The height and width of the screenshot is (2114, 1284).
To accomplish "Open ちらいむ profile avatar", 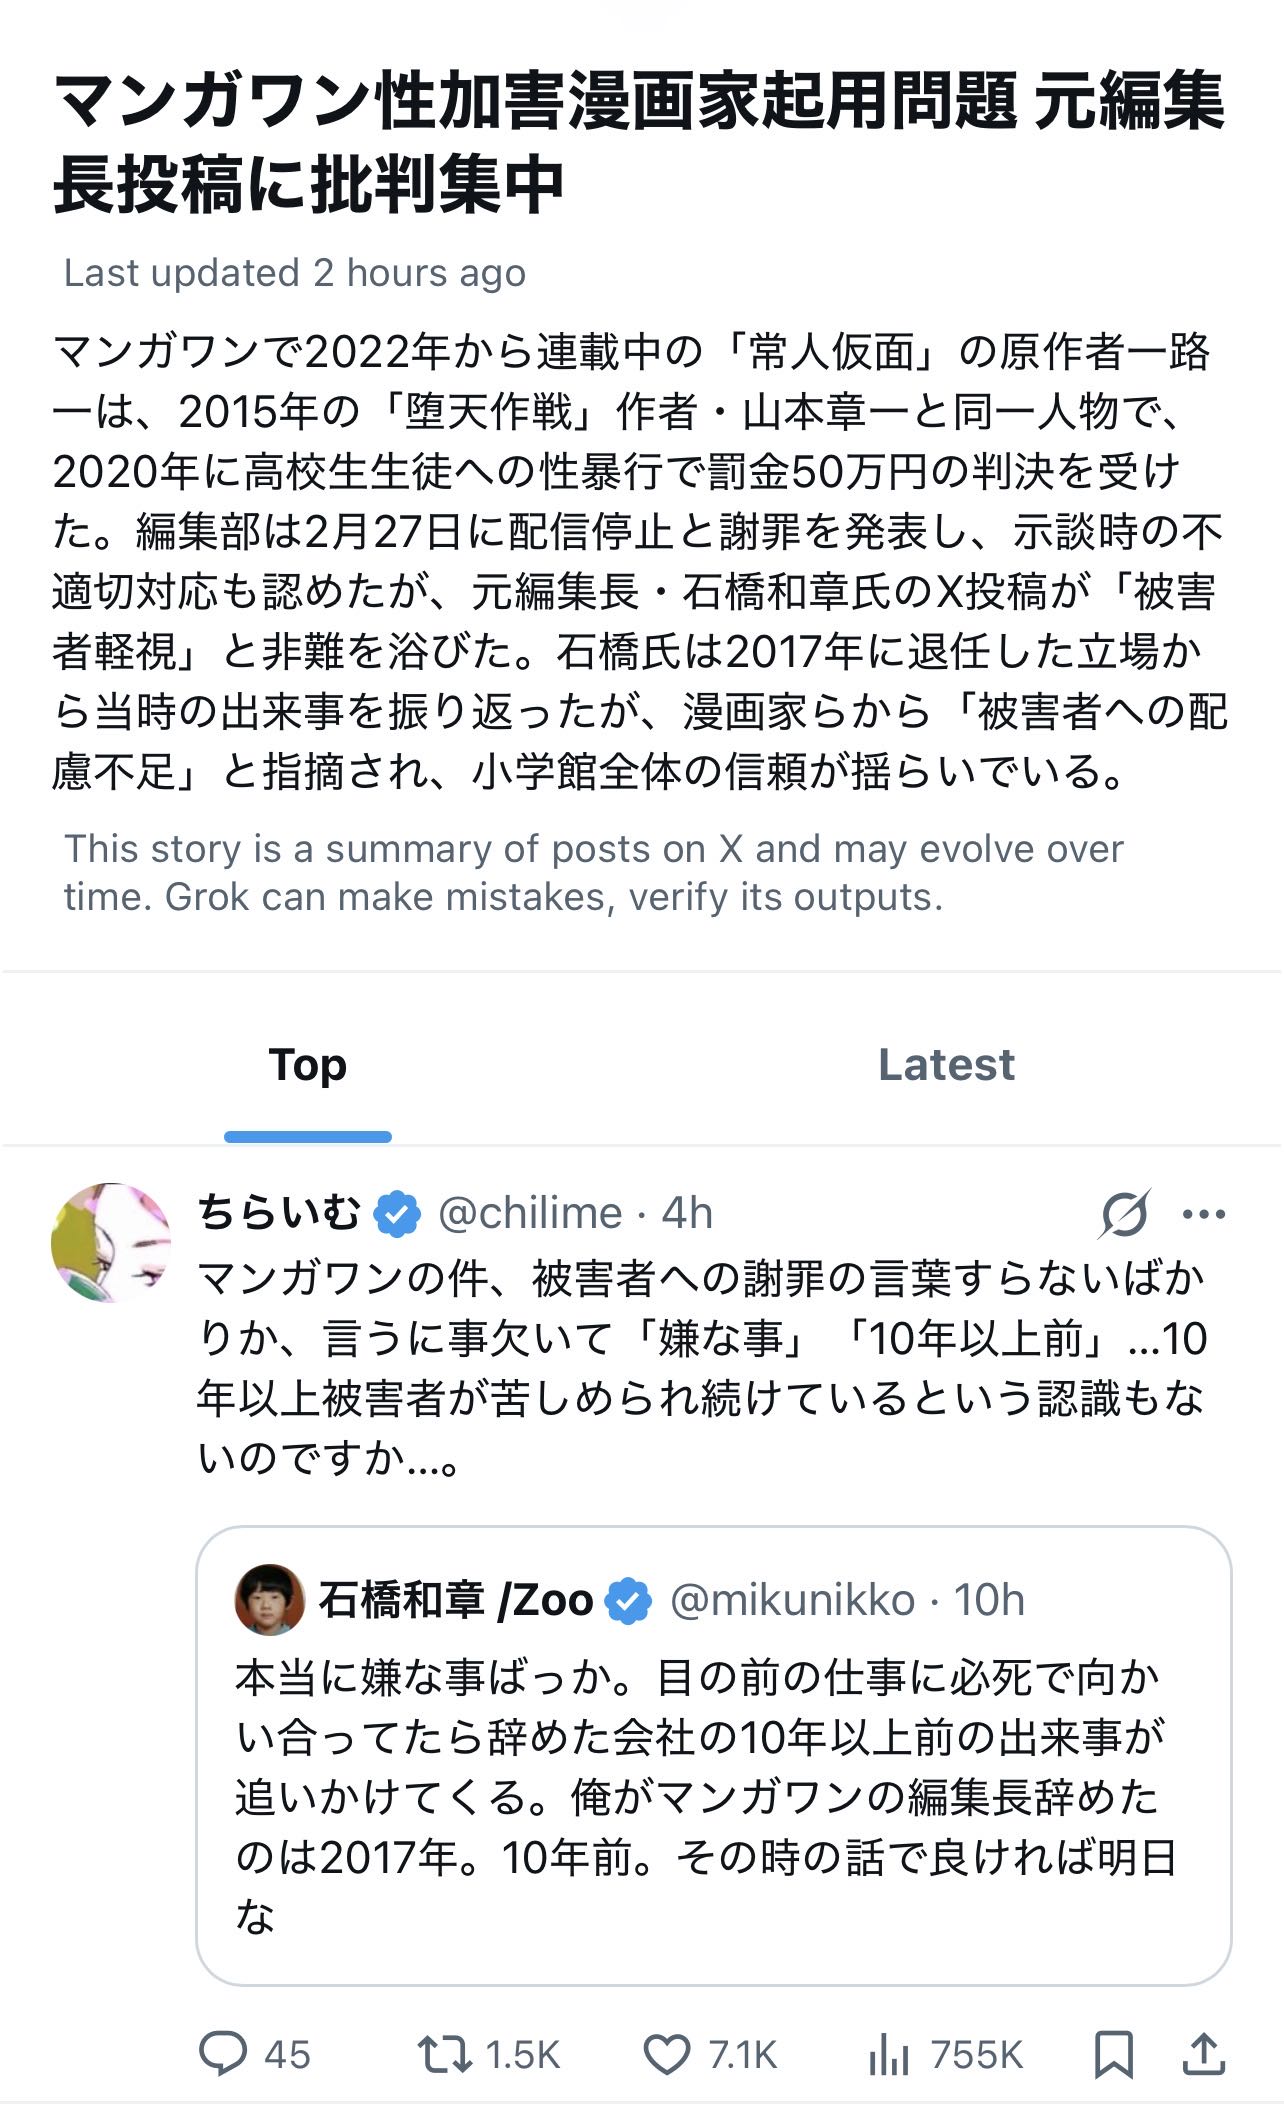I will [111, 1242].
